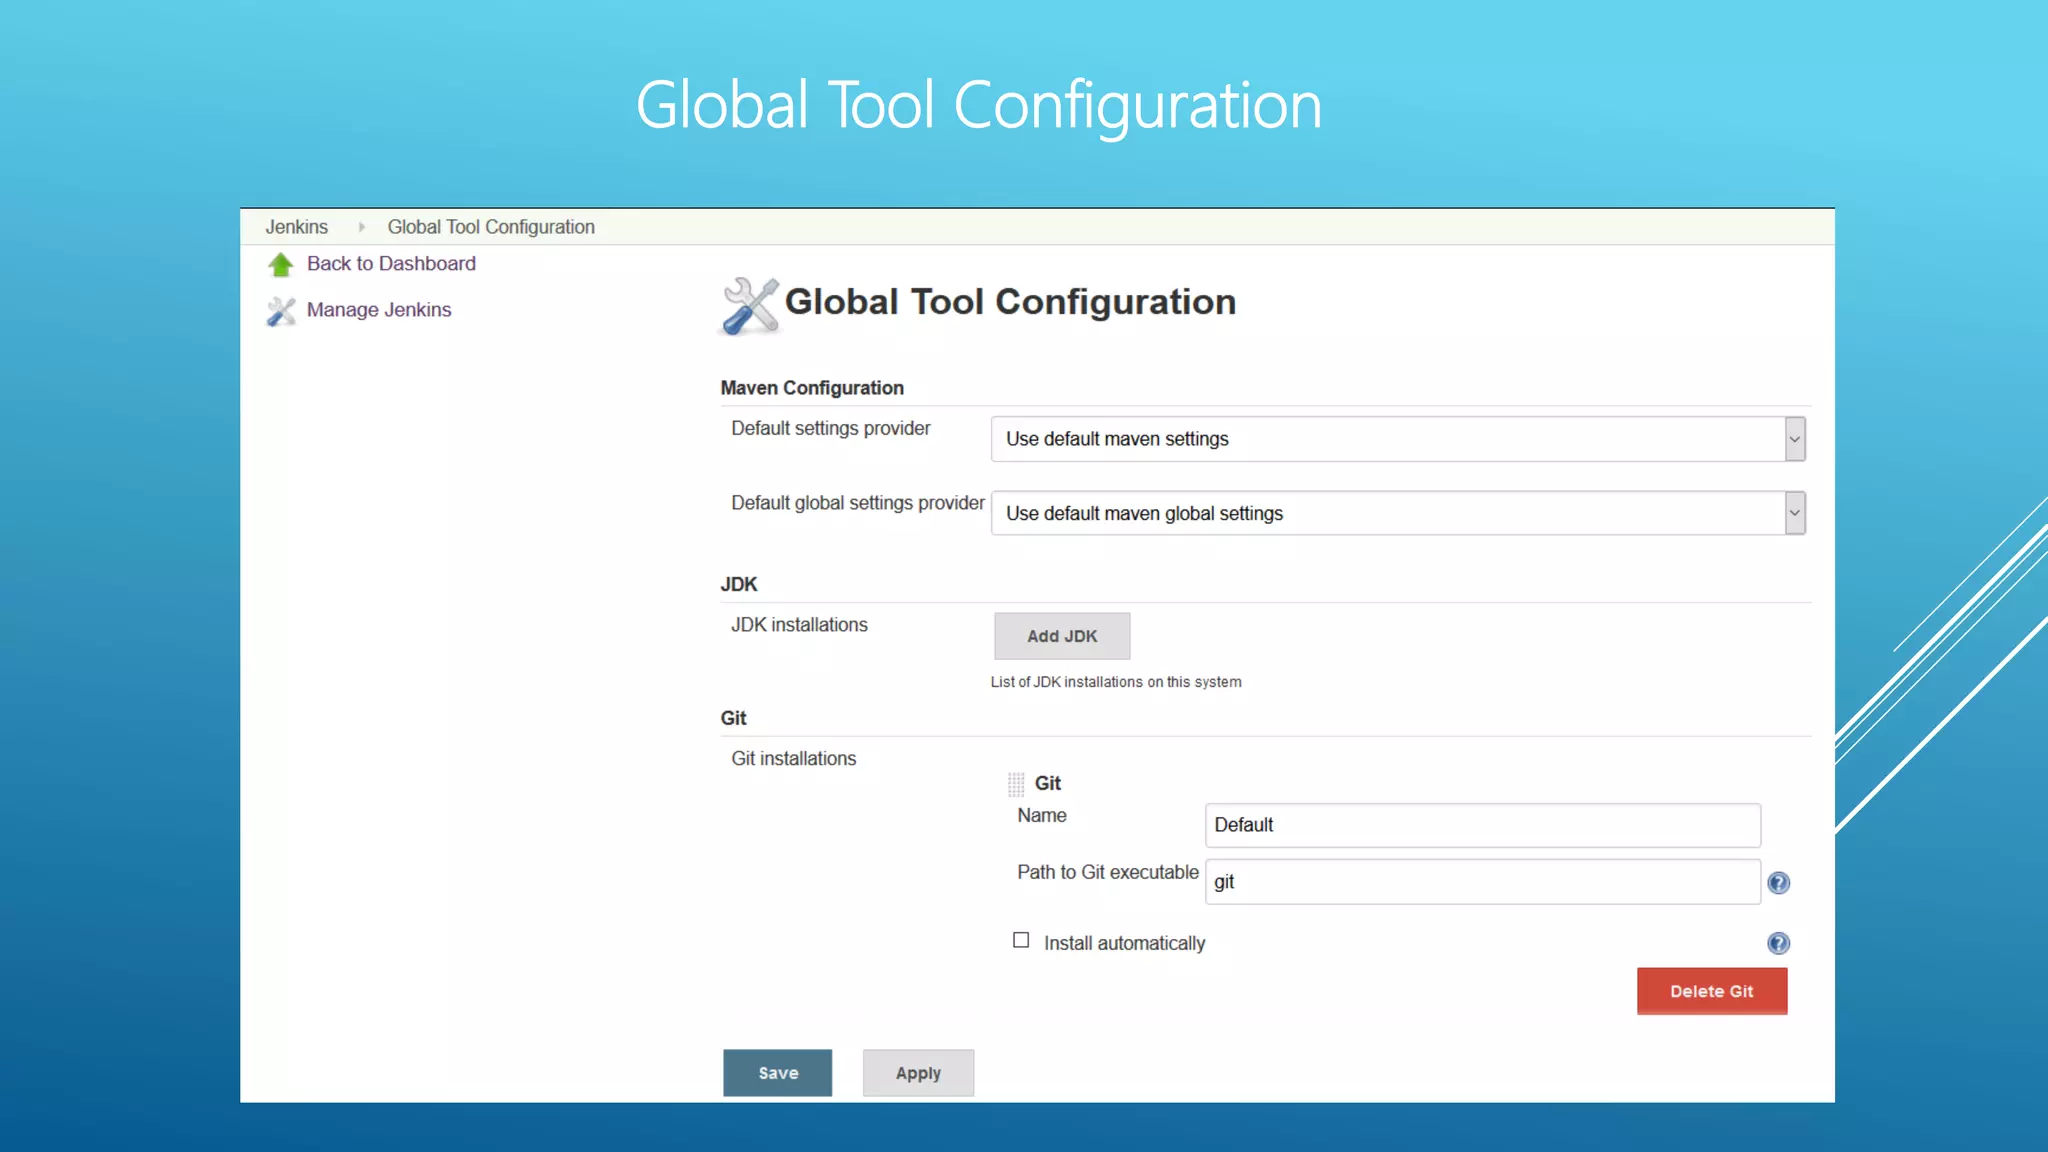This screenshot has height=1152, width=2048.
Task: Click the red Delete Git button
Action: [1711, 991]
